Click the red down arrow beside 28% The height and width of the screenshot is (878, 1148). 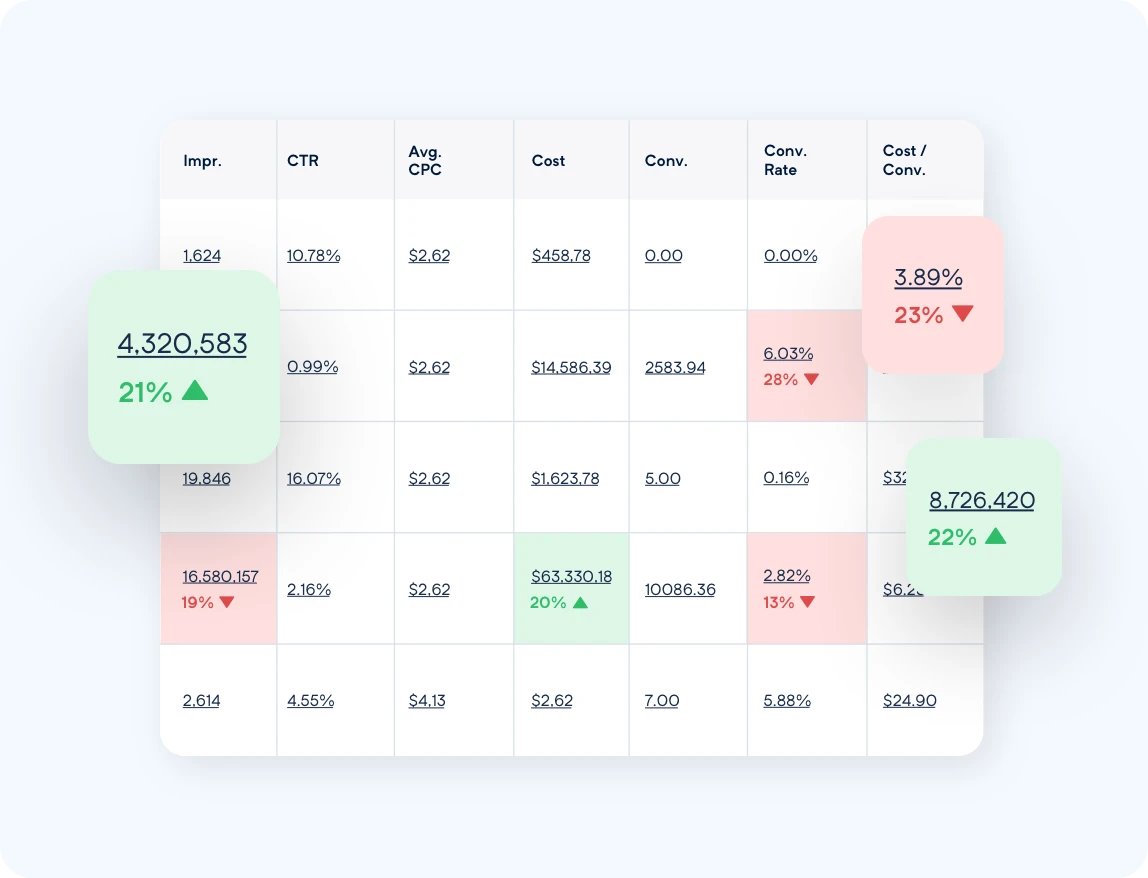tap(811, 379)
